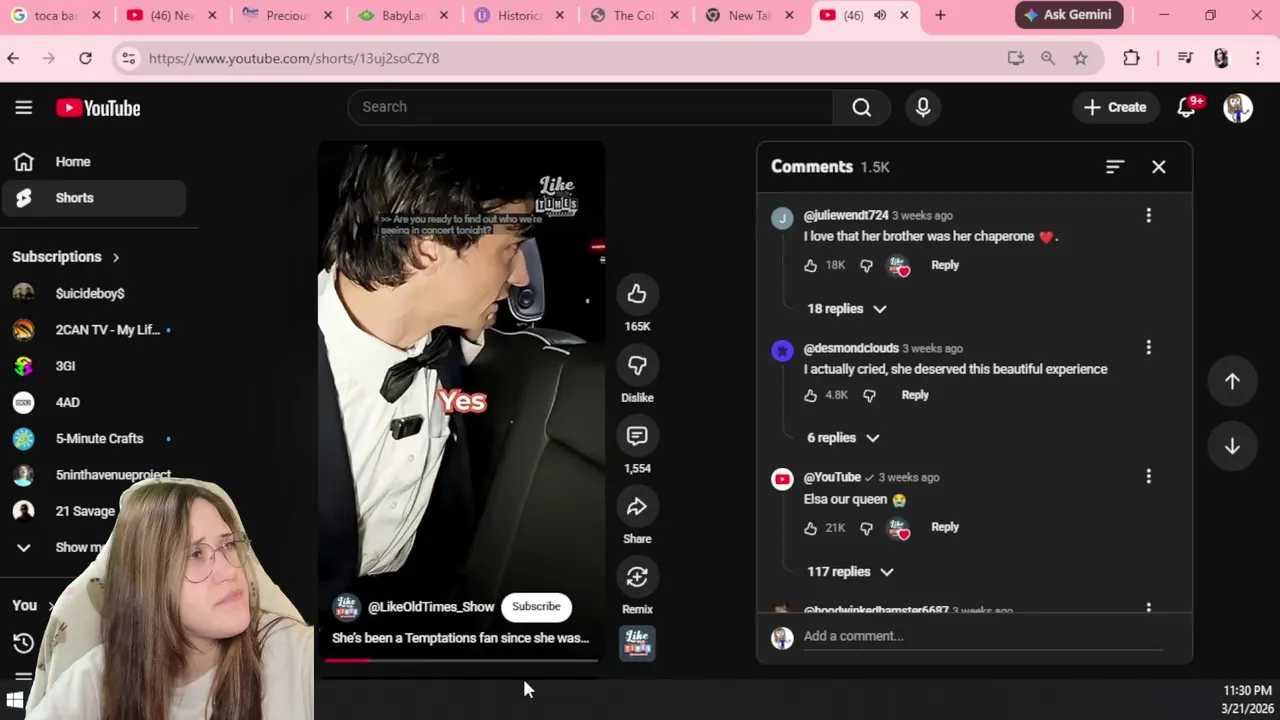
Task: Like the @YouTube comment
Action: click(x=810, y=527)
